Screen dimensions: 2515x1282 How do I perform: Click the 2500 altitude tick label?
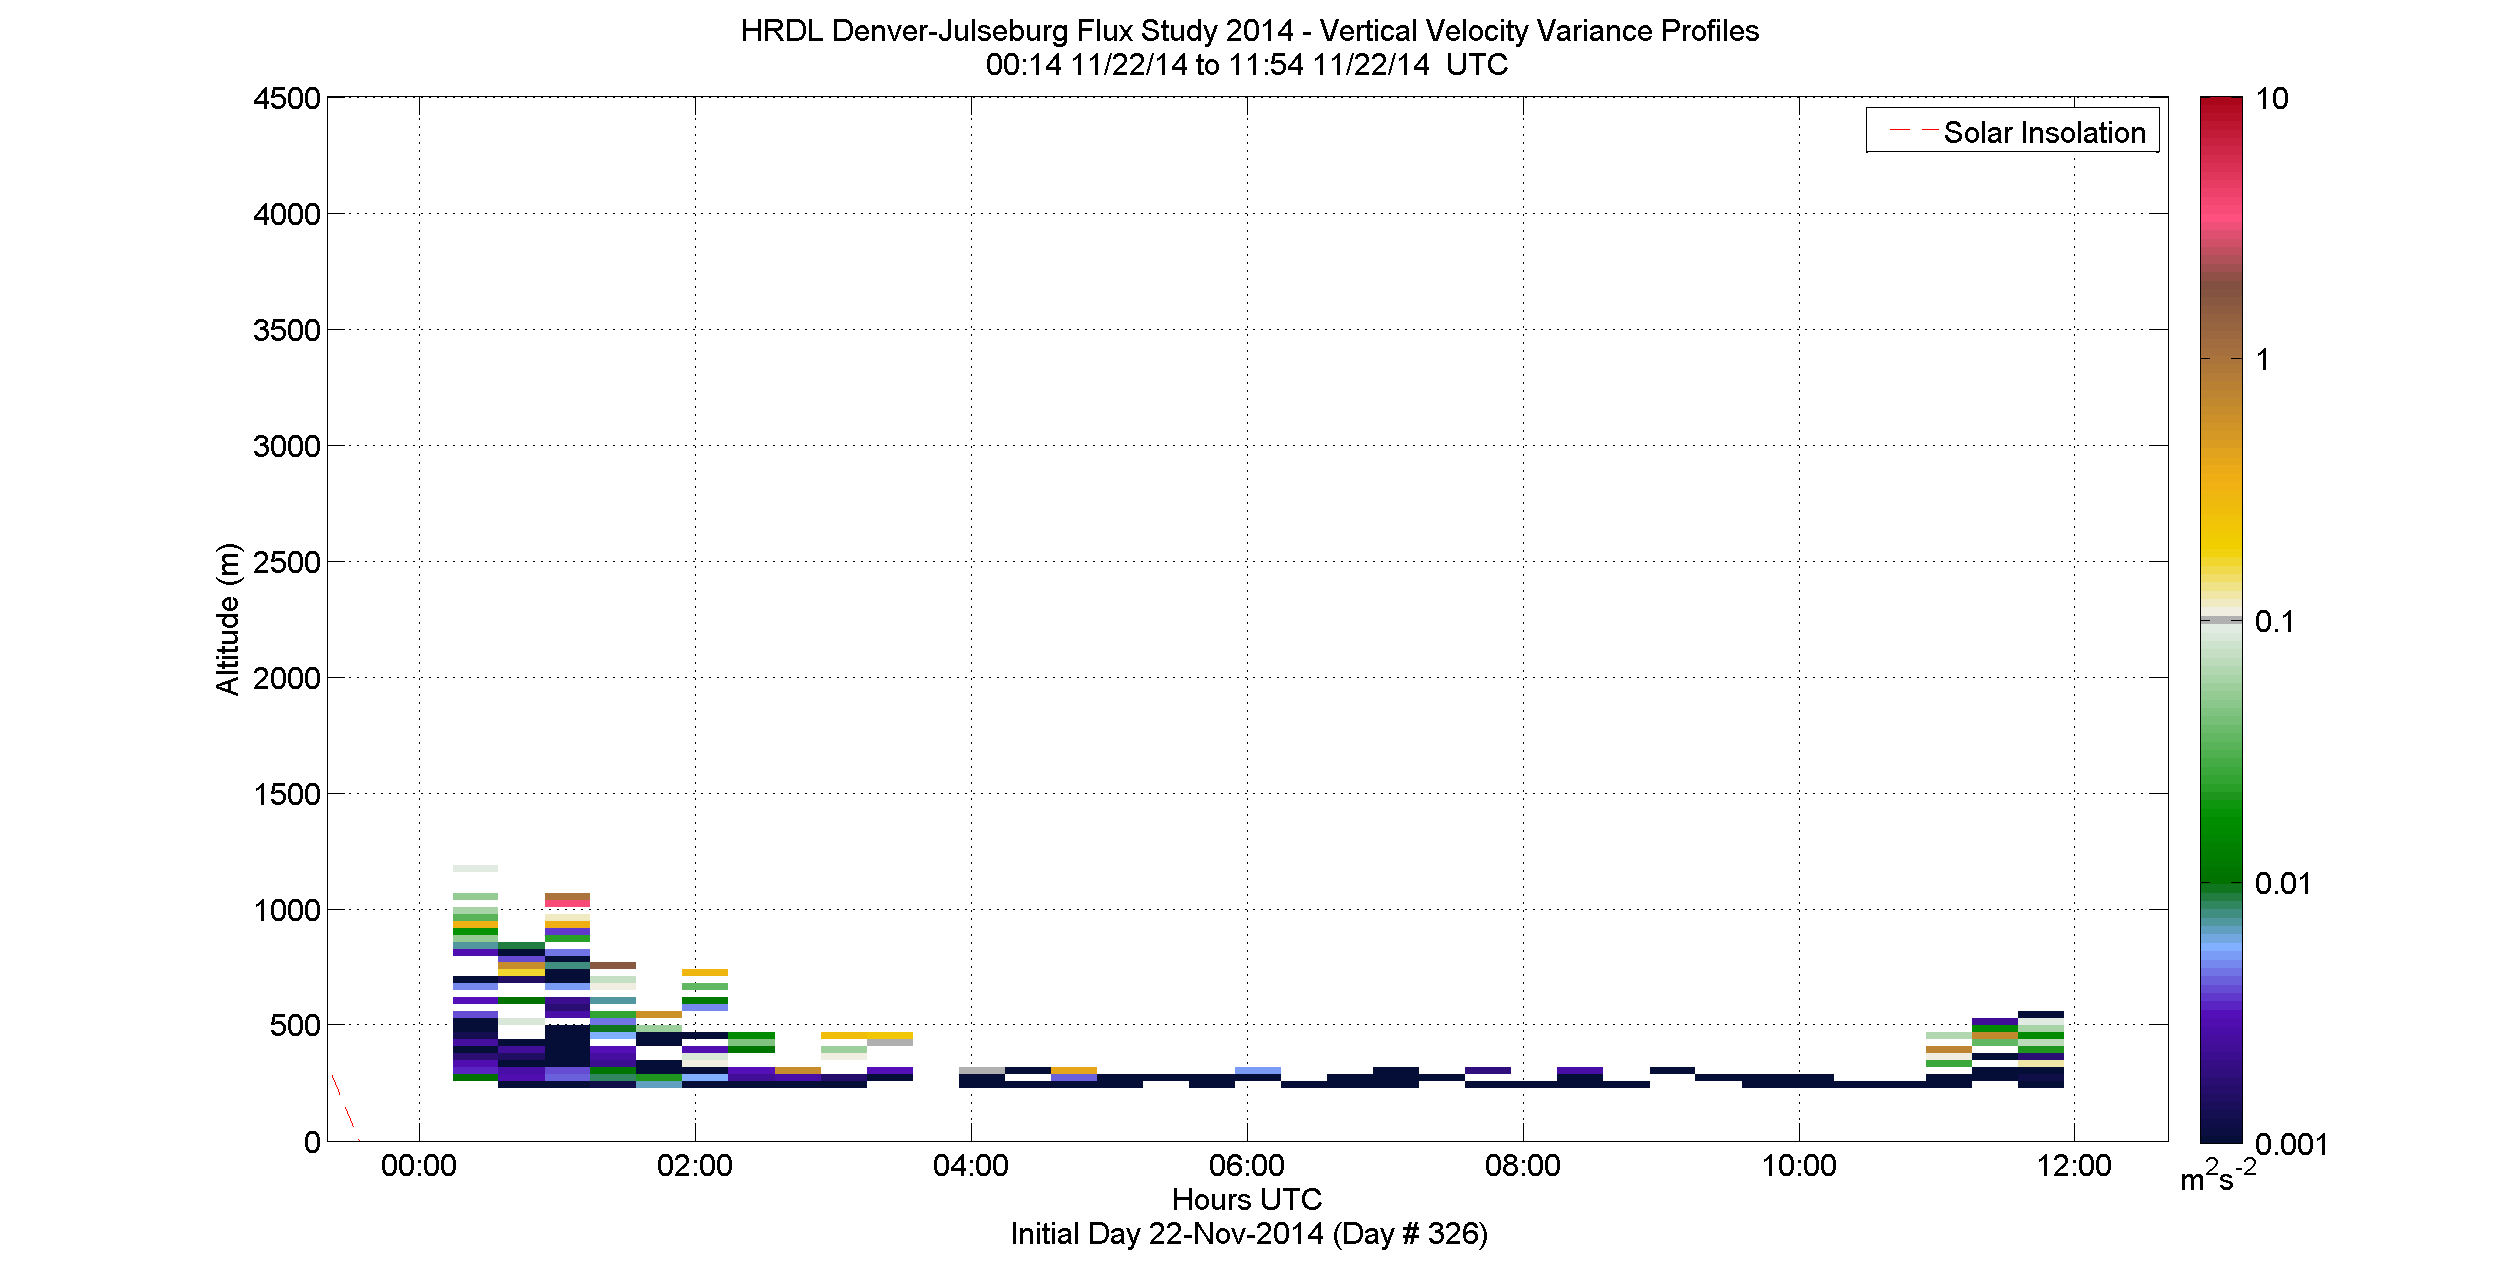pyautogui.click(x=287, y=562)
